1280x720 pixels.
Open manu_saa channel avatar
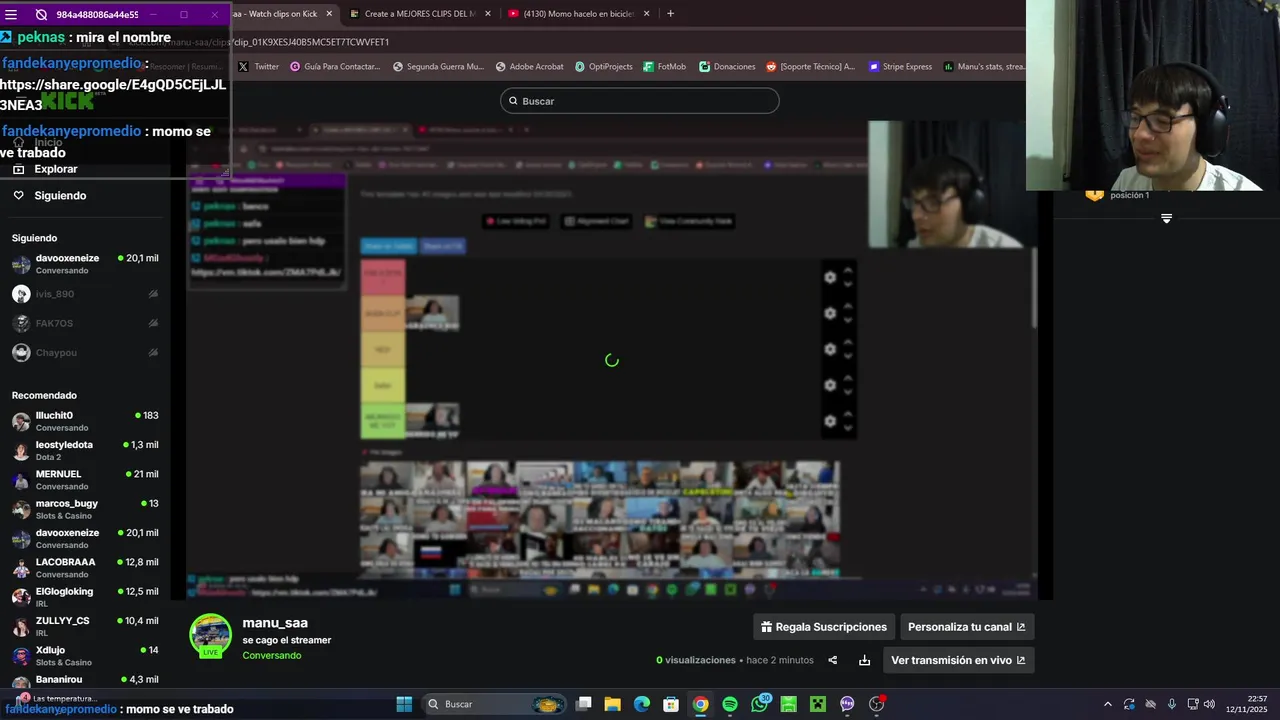click(210, 635)
